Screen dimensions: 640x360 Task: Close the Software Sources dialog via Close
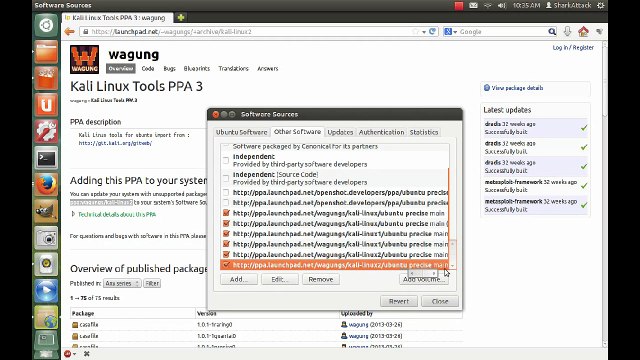(x=440, y=301)
